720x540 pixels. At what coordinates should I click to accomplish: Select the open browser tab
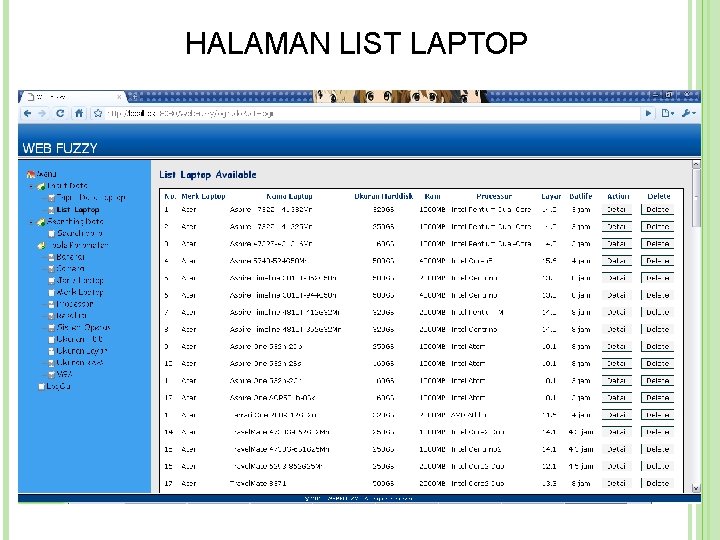click(x=73, y=97)
